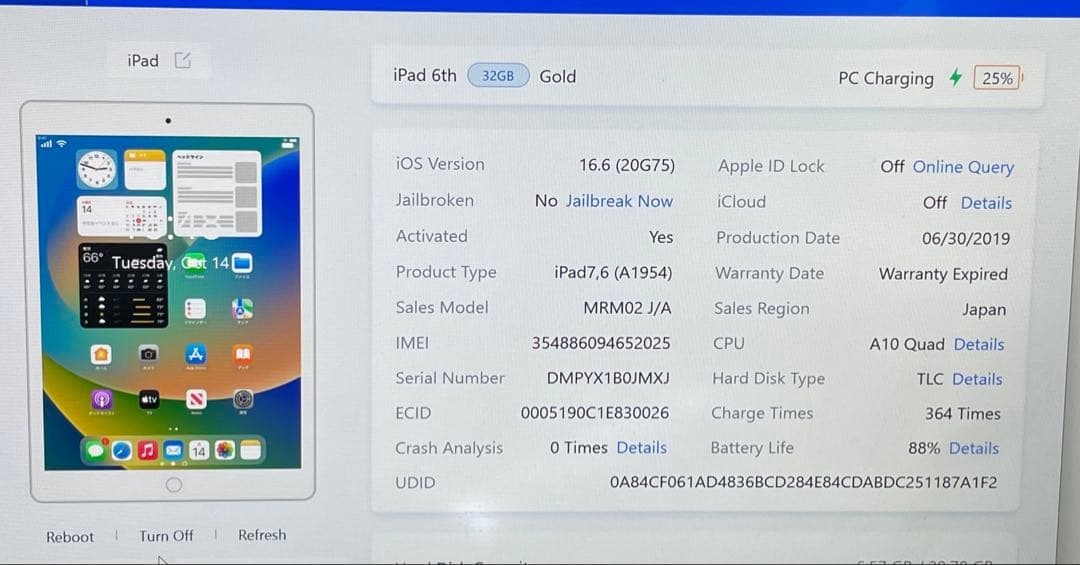The width and height of the screenshot is (1080, 565).
Task: Click the Turn Off button
Action: (166, 535)
